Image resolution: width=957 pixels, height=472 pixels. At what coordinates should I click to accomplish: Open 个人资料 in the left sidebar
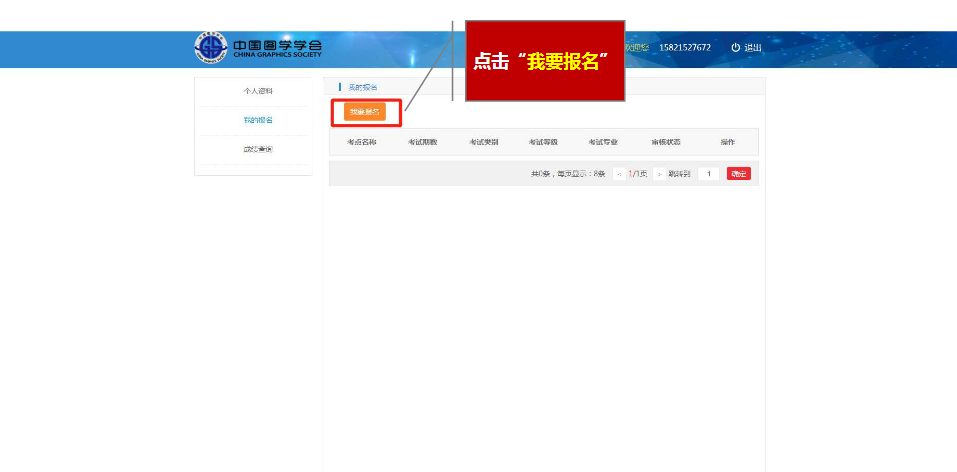(257, 91)
